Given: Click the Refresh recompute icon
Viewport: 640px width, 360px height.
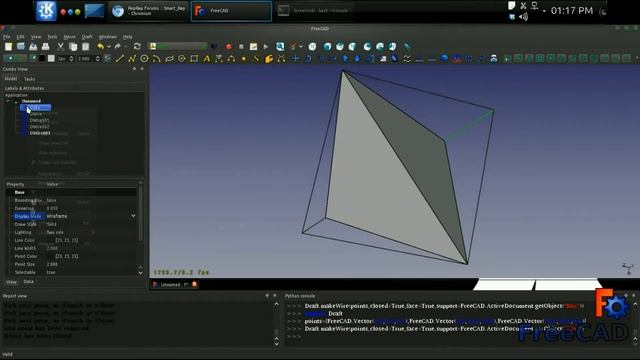Looking at the screenshot, I should coord(137,47).
